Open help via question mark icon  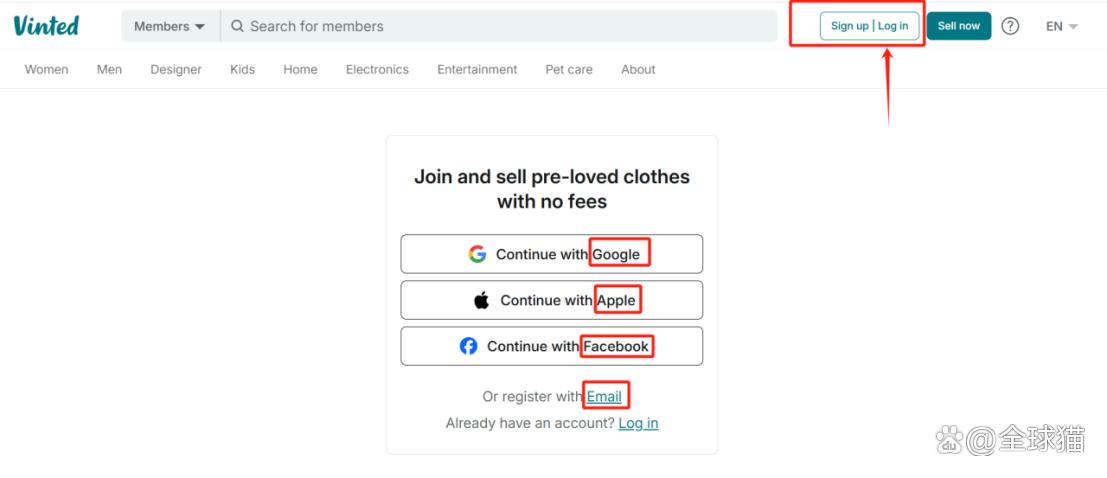pyautogui.click(x=1010, y=26)
